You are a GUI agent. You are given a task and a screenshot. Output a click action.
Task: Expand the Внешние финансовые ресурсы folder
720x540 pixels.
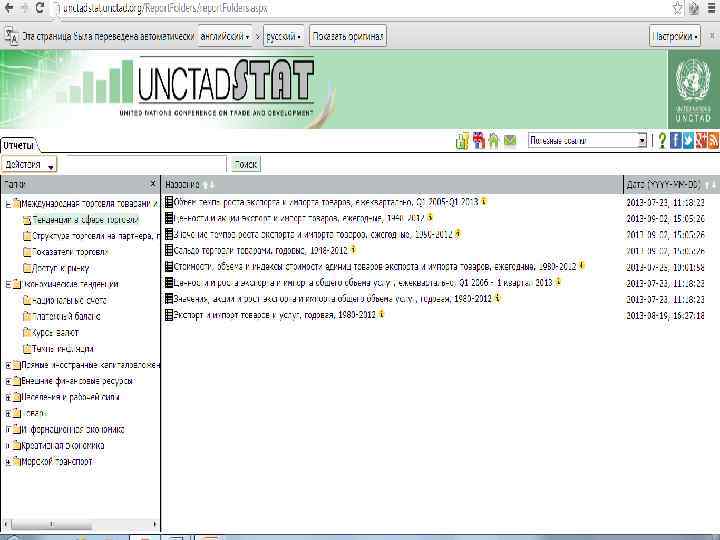[x=8, y=381]
